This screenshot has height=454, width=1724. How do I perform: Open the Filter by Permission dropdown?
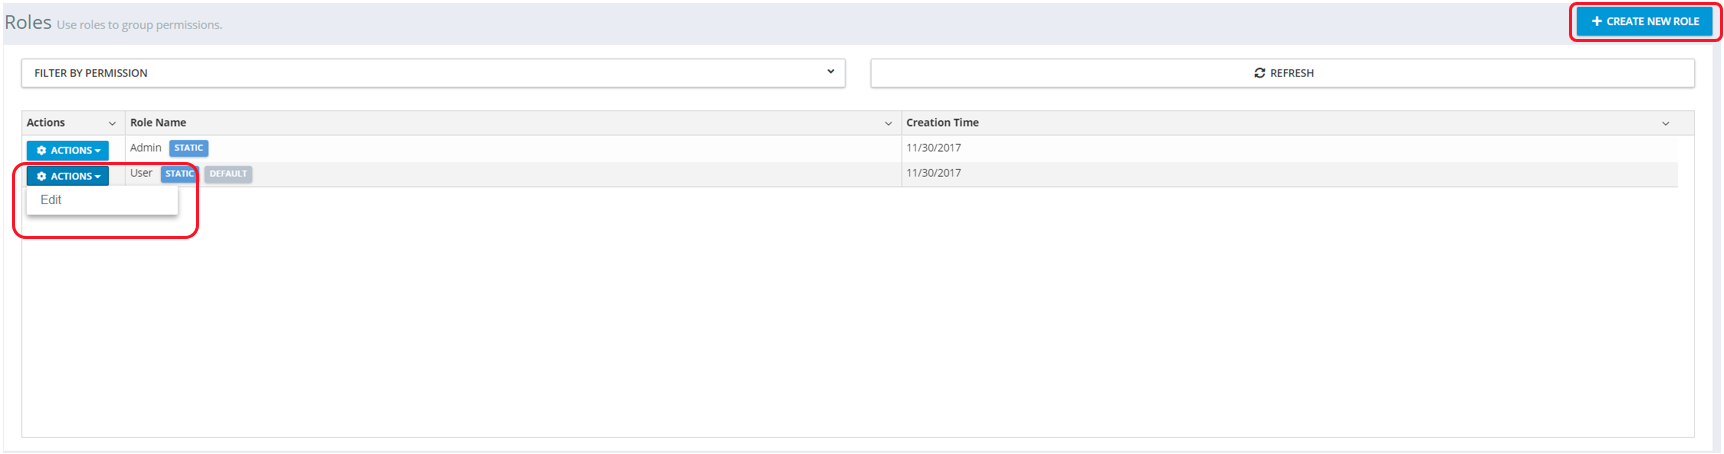click(433, 73)
